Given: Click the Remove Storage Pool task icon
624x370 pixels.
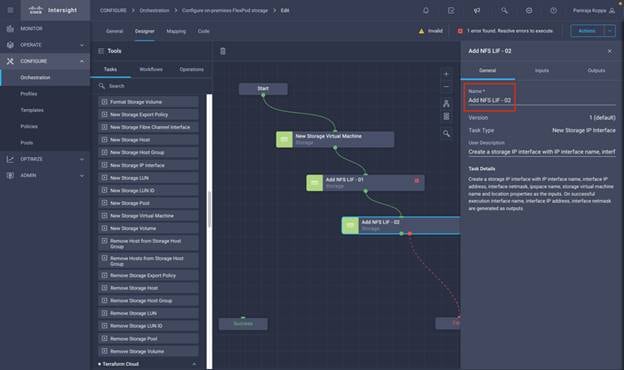Looking at the screenshot, I should 104,339.
